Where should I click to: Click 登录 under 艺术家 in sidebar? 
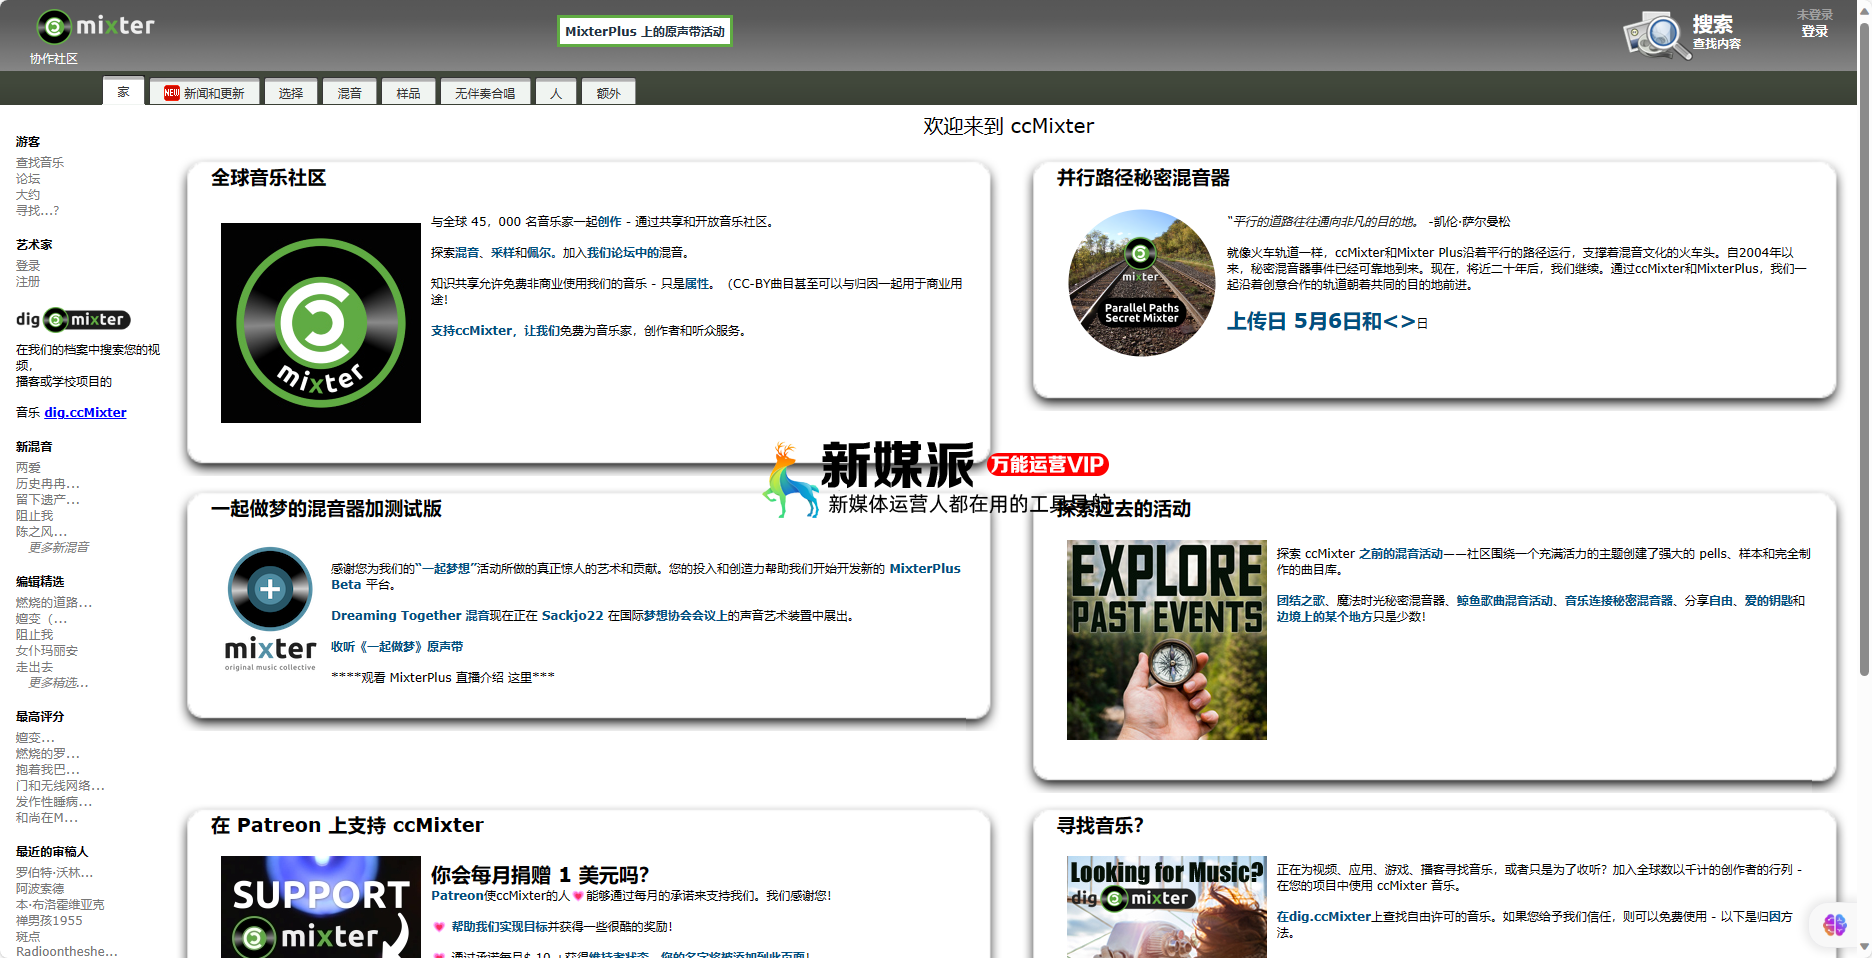click(x=28, y=265)
